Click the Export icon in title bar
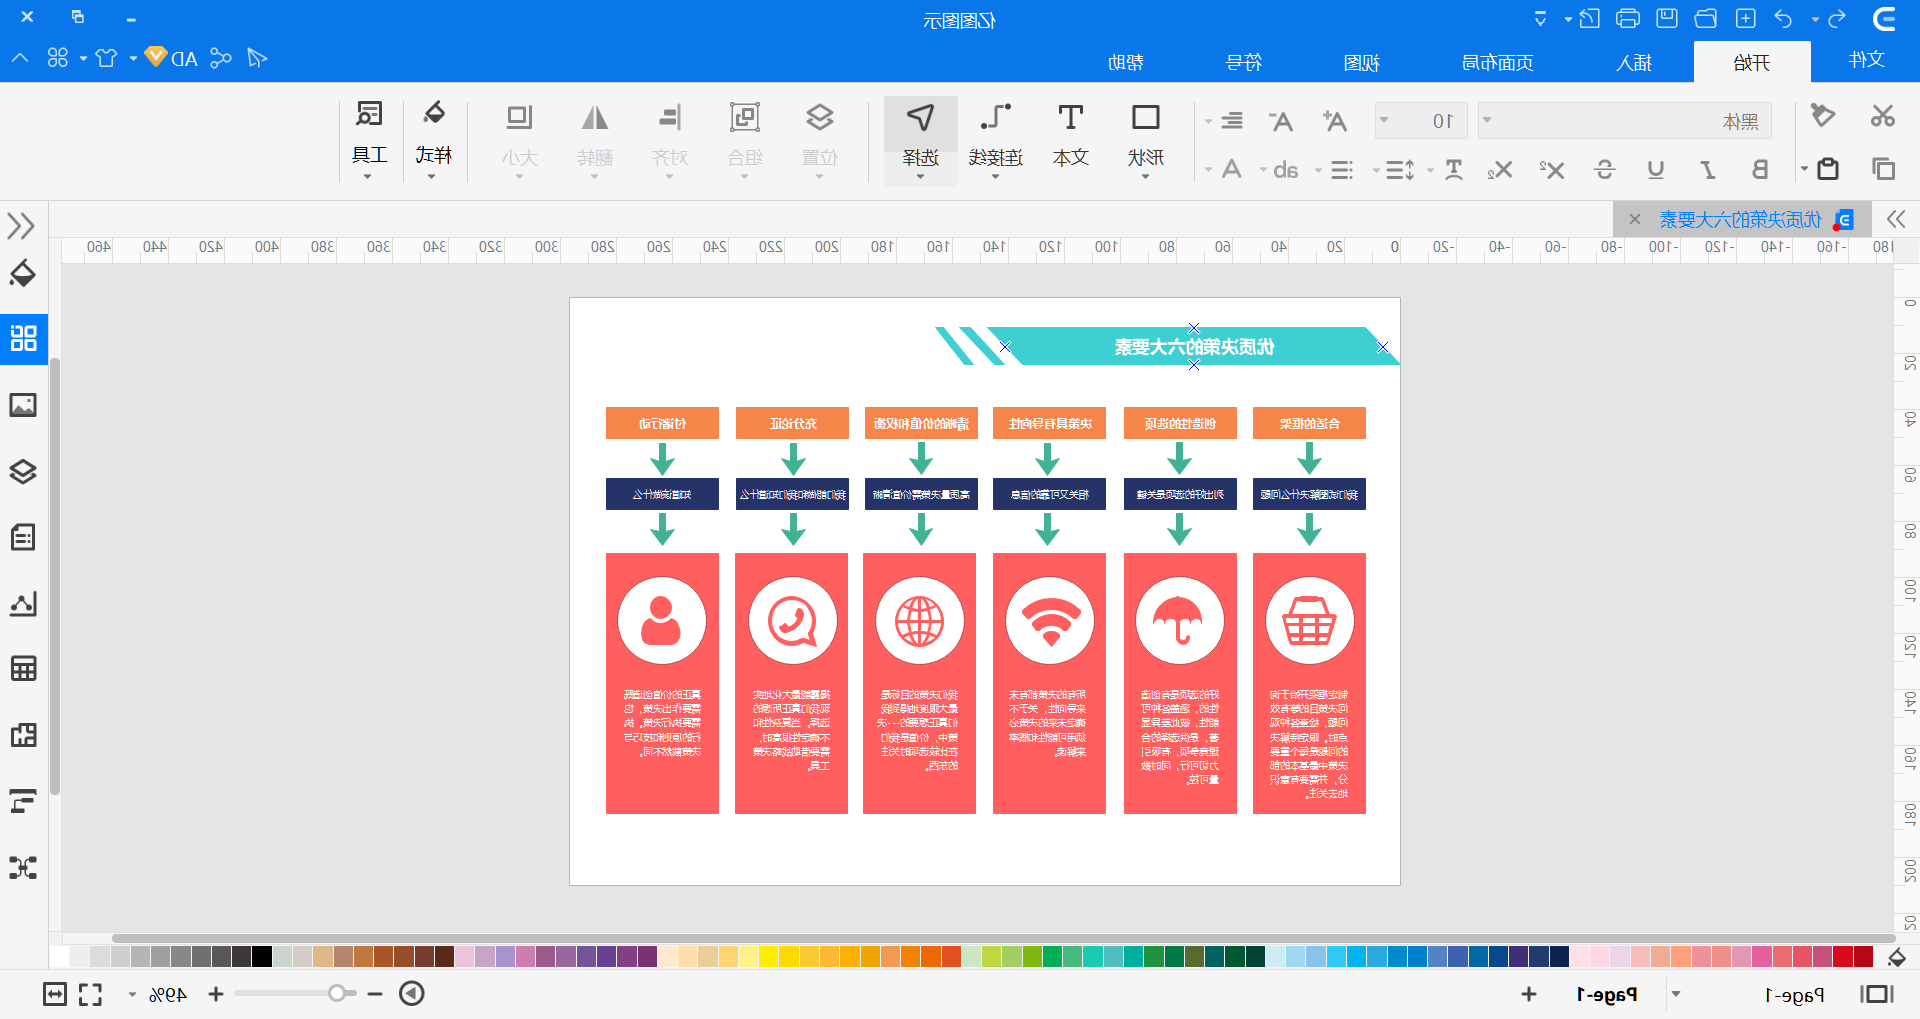This screenshot has width=1920, height=1019. tap(1589, 19)
